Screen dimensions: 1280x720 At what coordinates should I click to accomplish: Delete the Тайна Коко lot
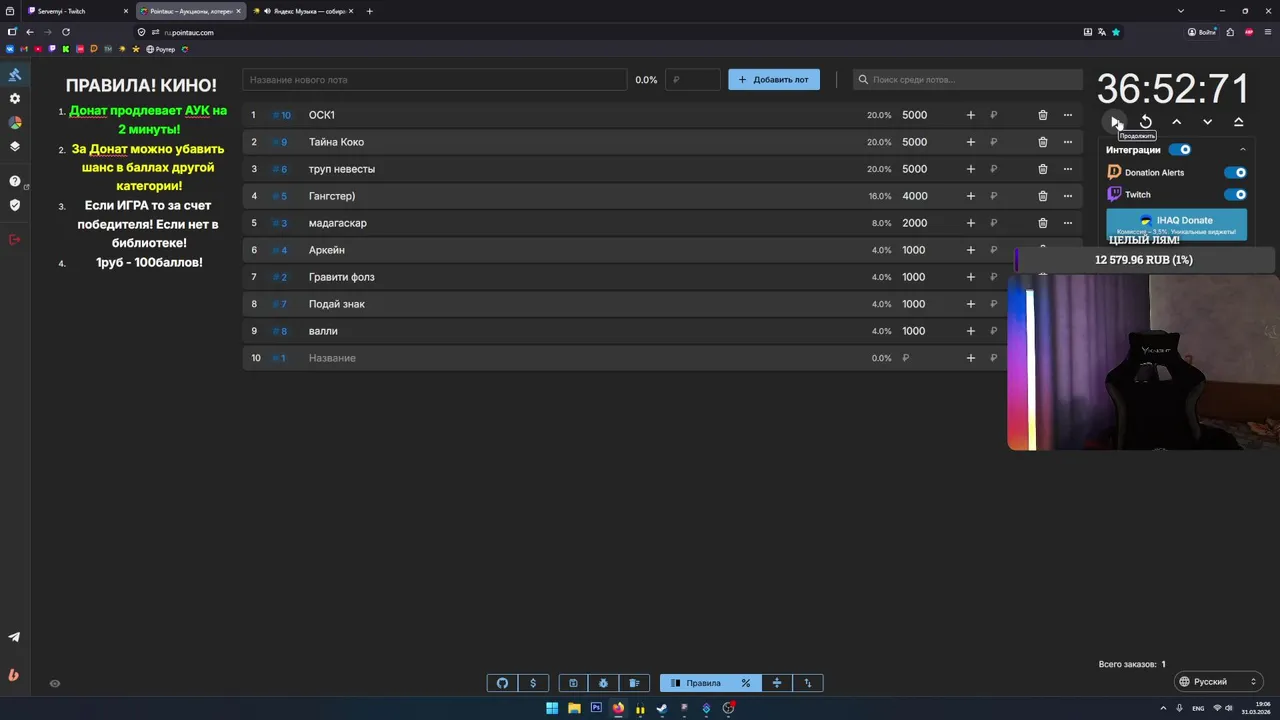1043,142
